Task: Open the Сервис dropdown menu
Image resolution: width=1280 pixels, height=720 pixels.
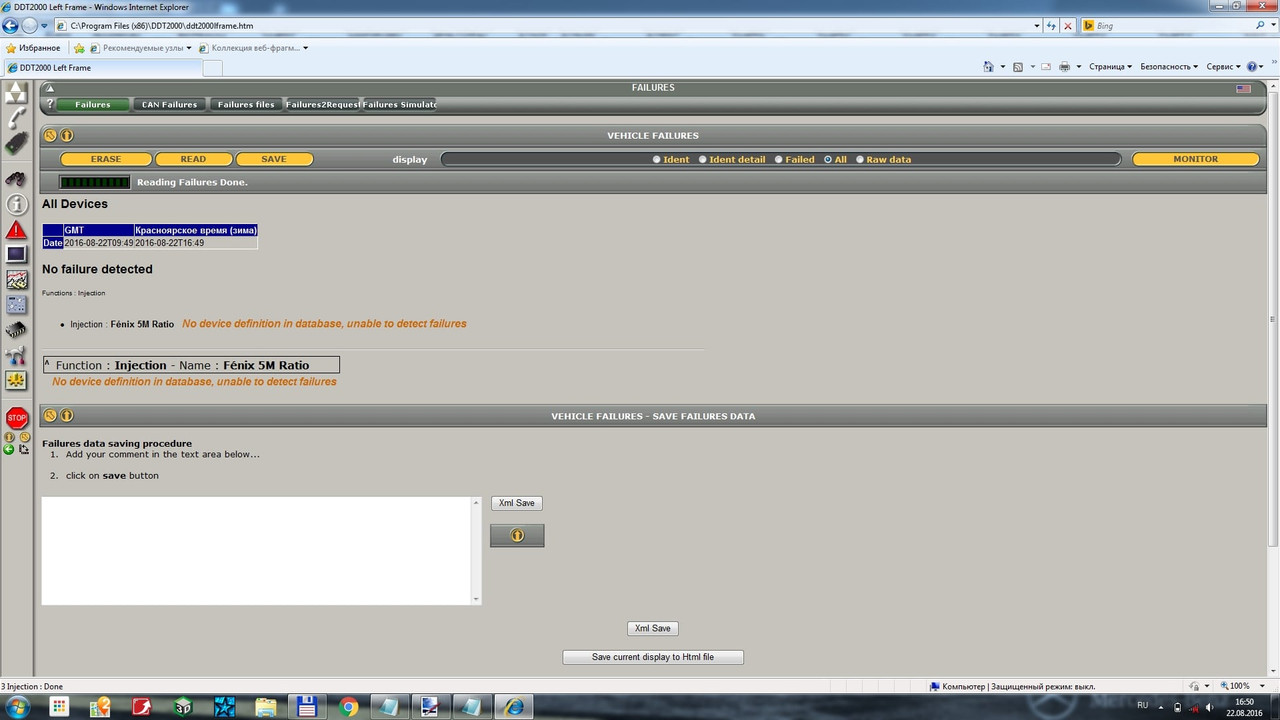Action: tap(1223, 67)
